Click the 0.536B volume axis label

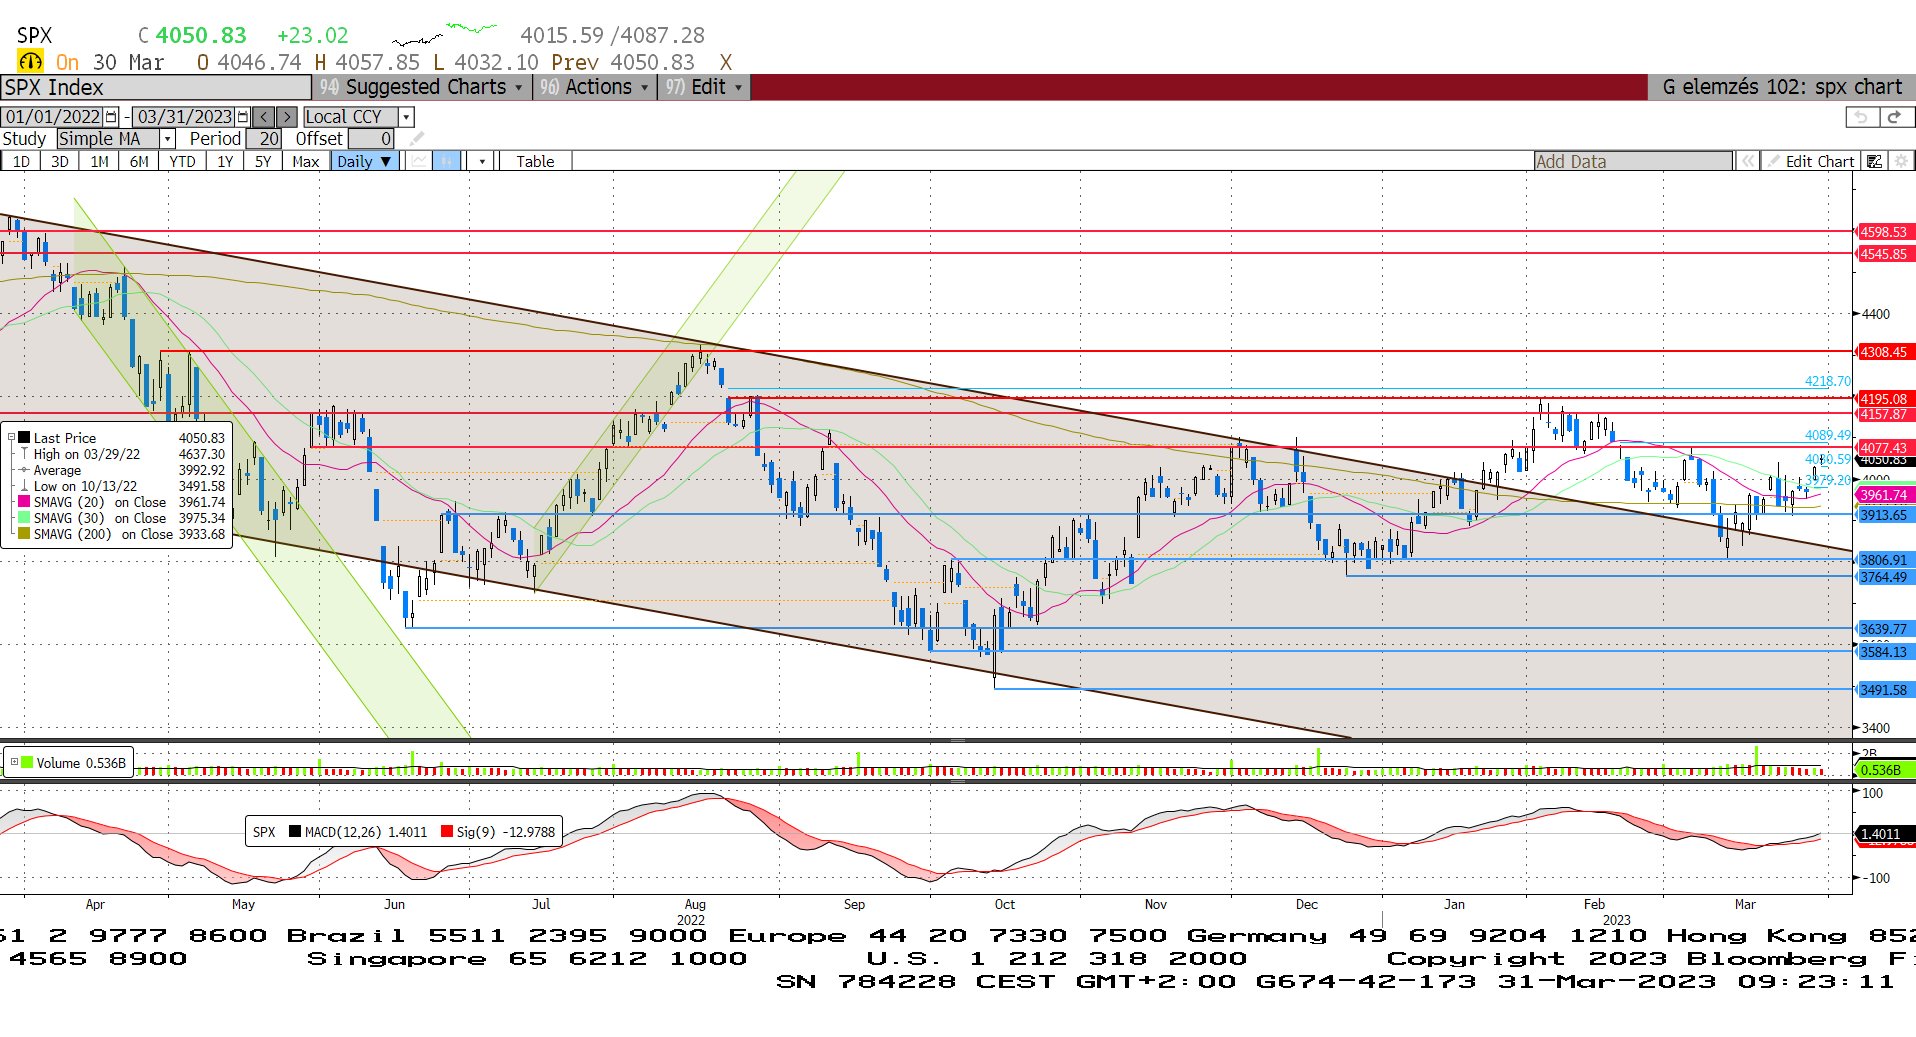point(1885,770)
